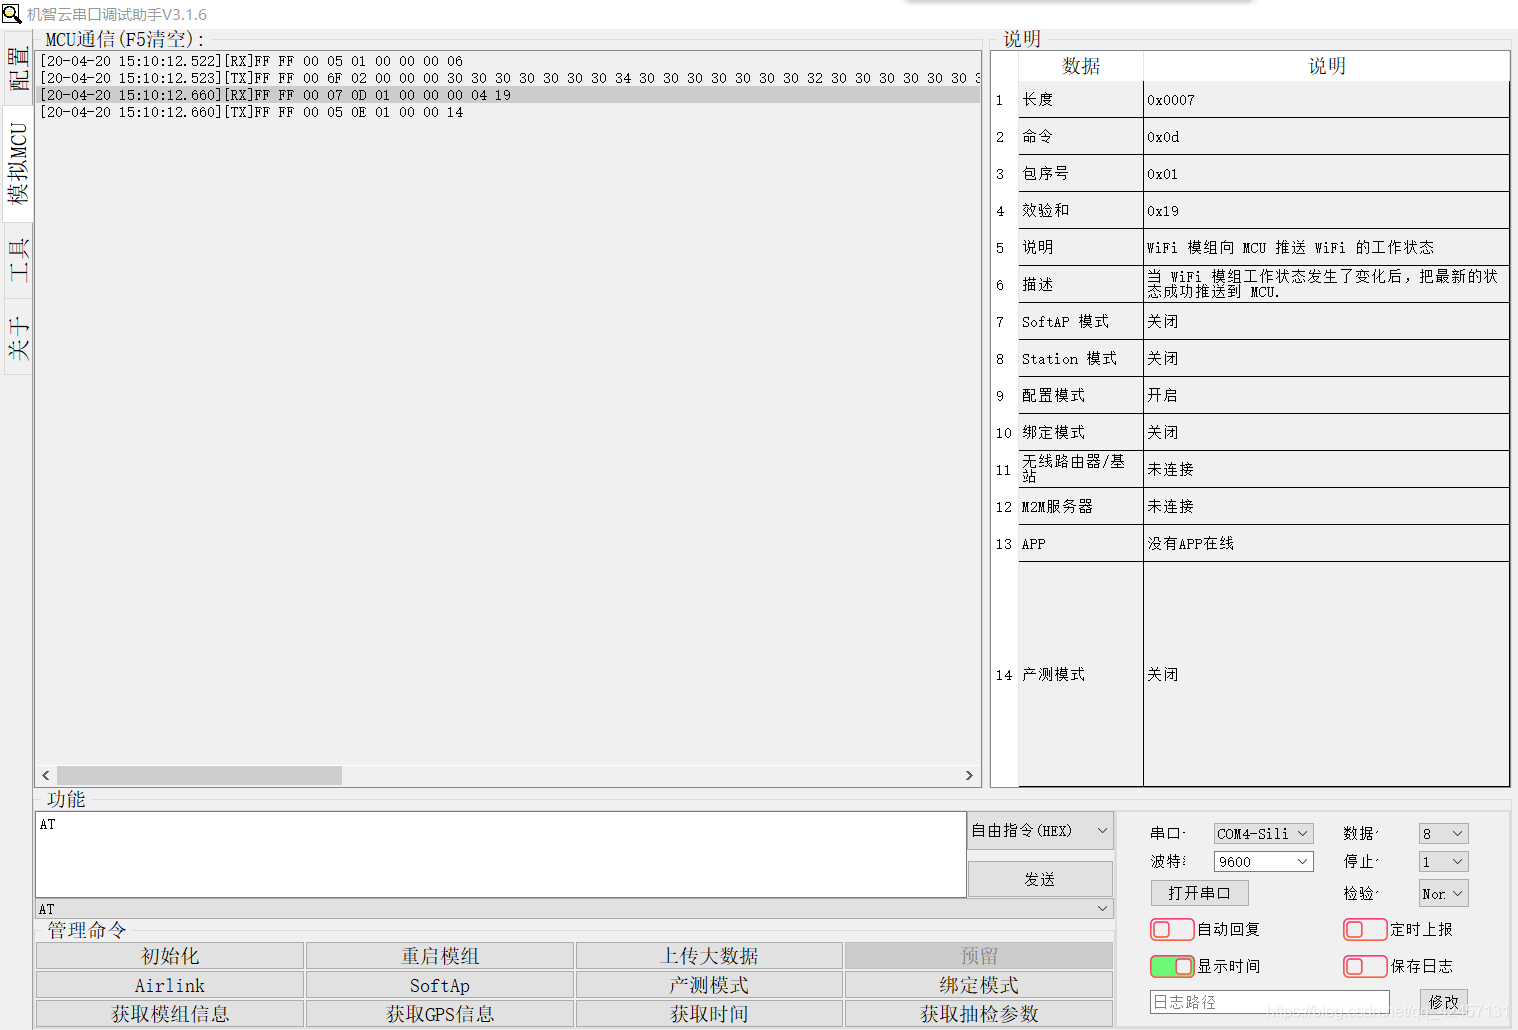Click the SoftAP 模式 row label
The height and width of the screenshot is (1030, 1518).
coord(1080,321)
